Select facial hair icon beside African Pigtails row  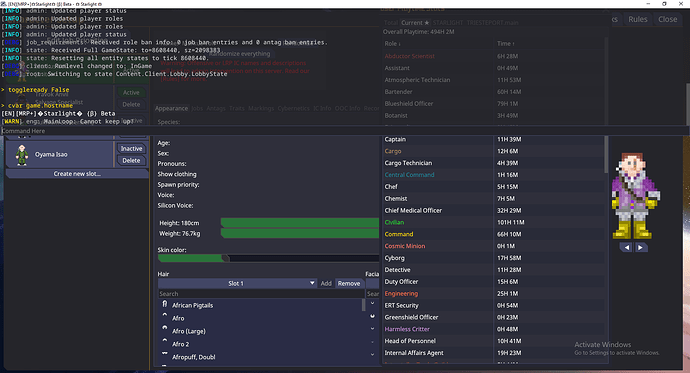tap(372, 304)
